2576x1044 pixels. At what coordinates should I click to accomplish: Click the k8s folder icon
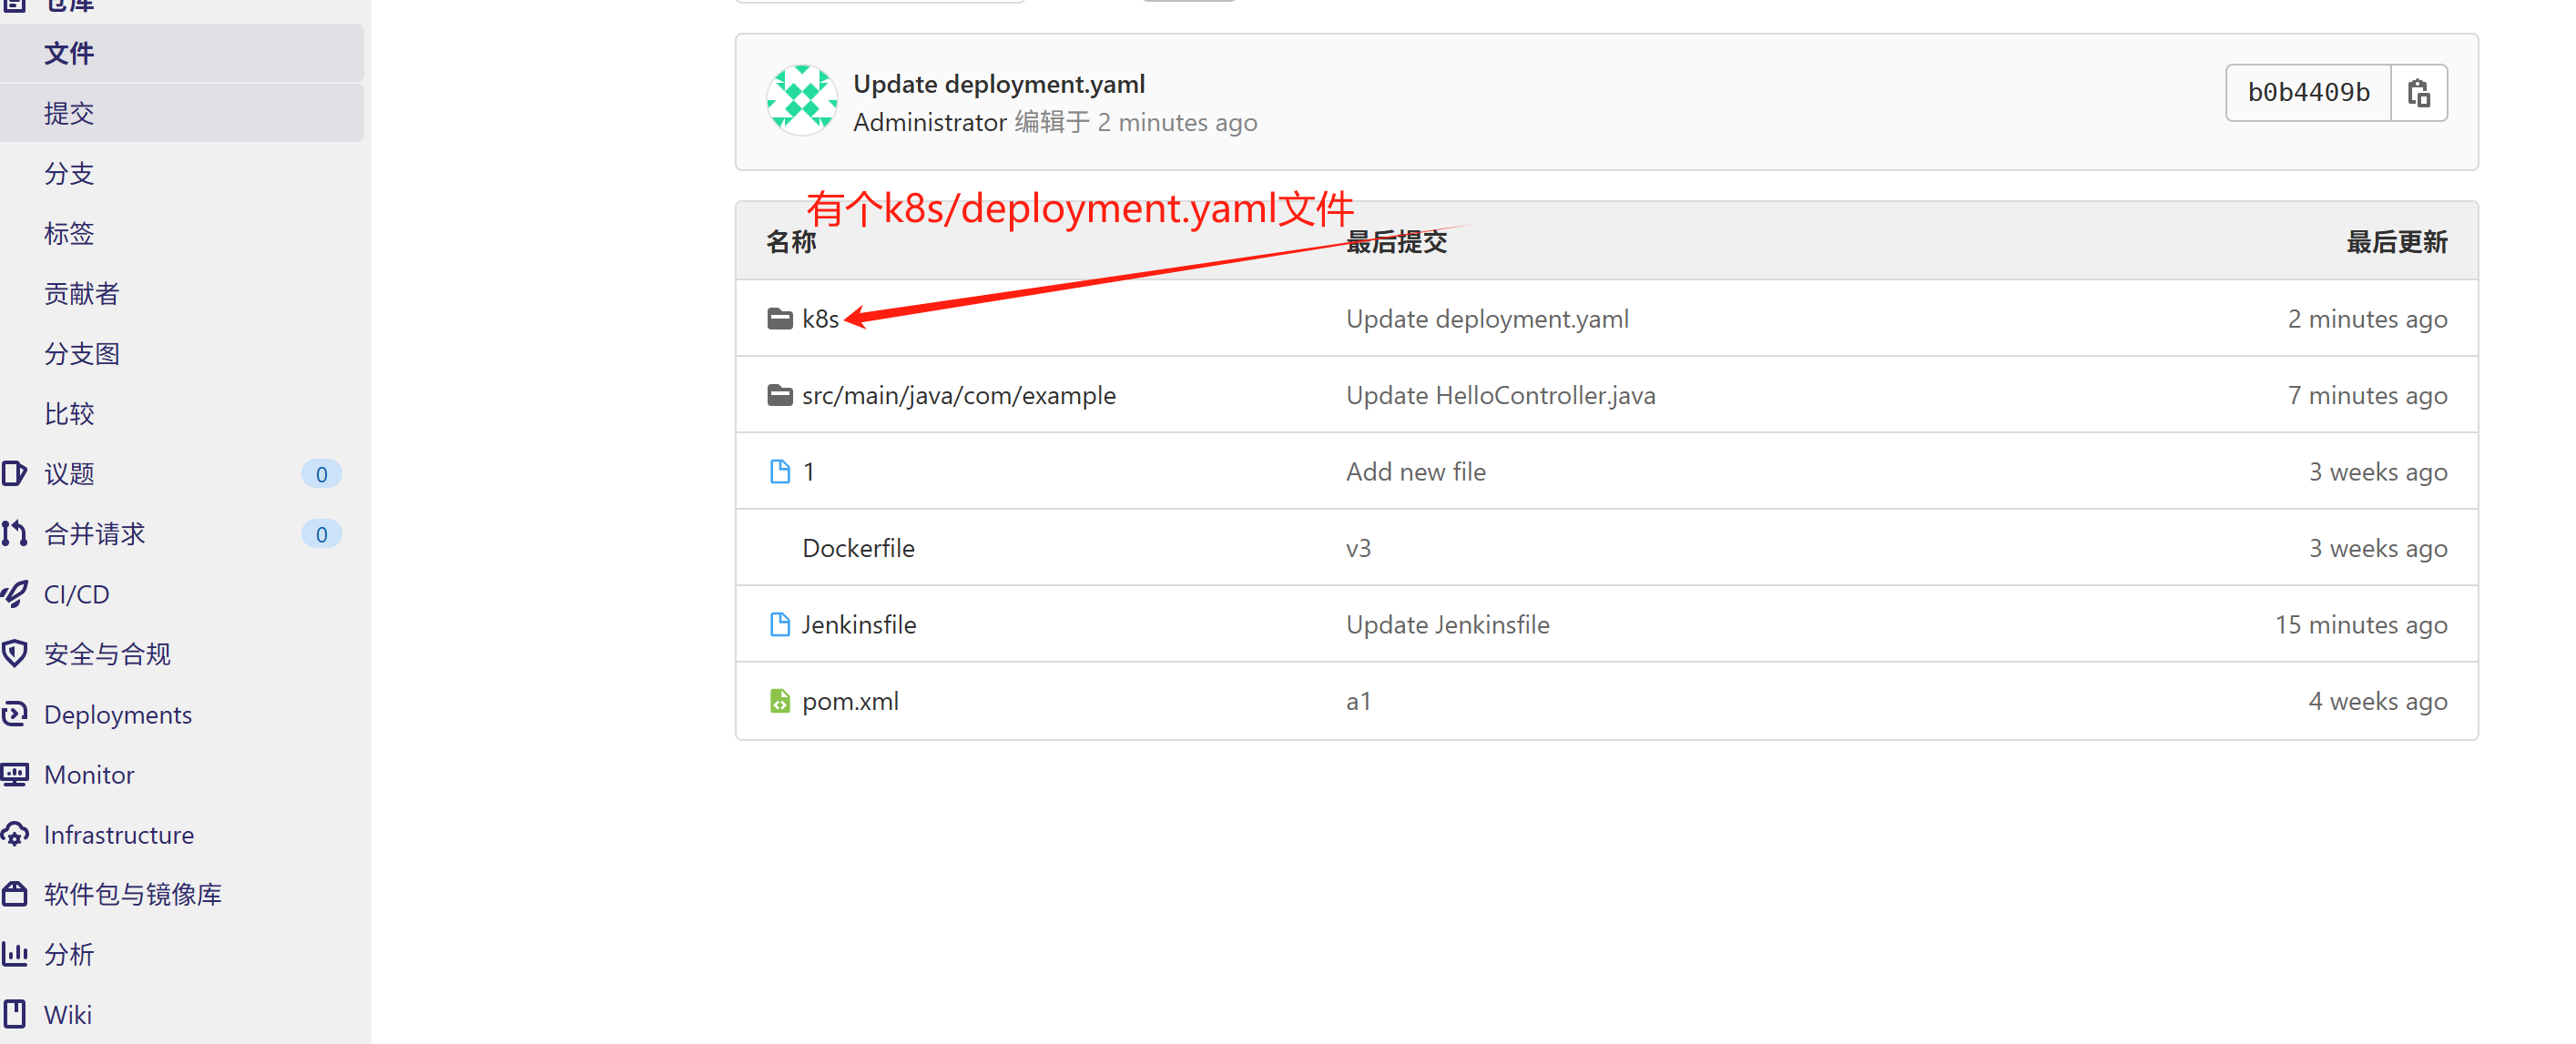779,319
